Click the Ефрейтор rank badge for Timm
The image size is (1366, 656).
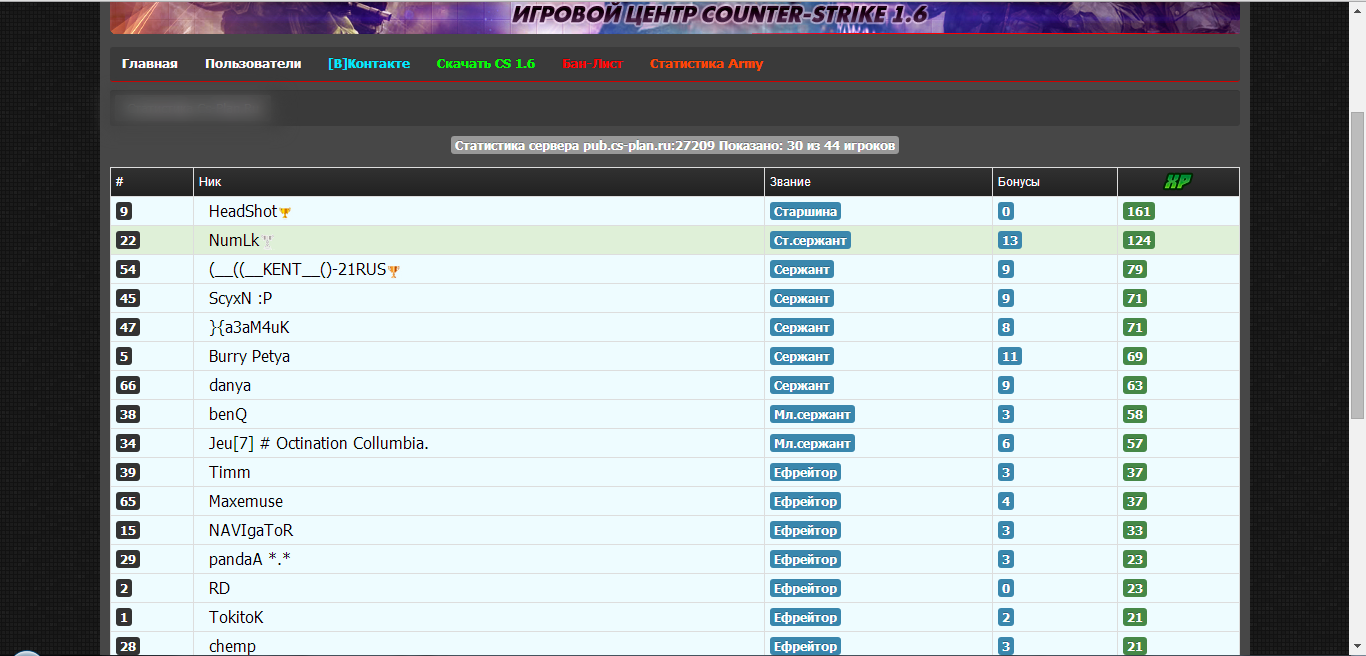pos(805,473)
